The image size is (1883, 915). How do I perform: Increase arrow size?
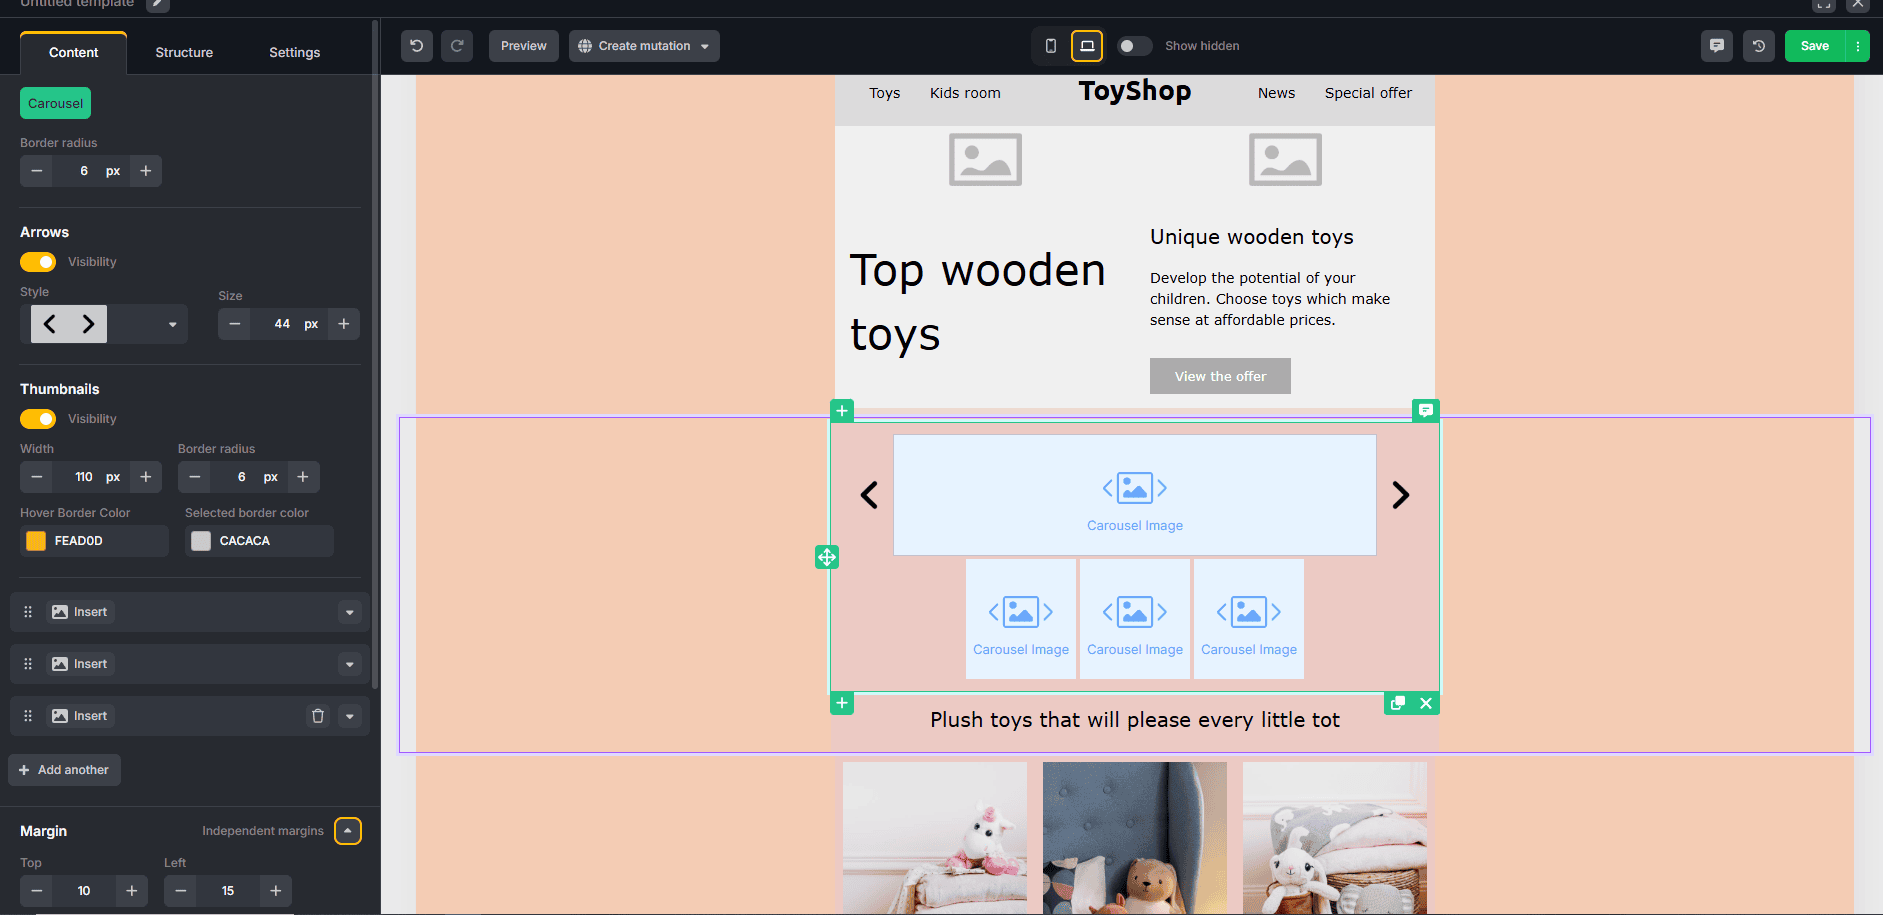click(344, 324)
